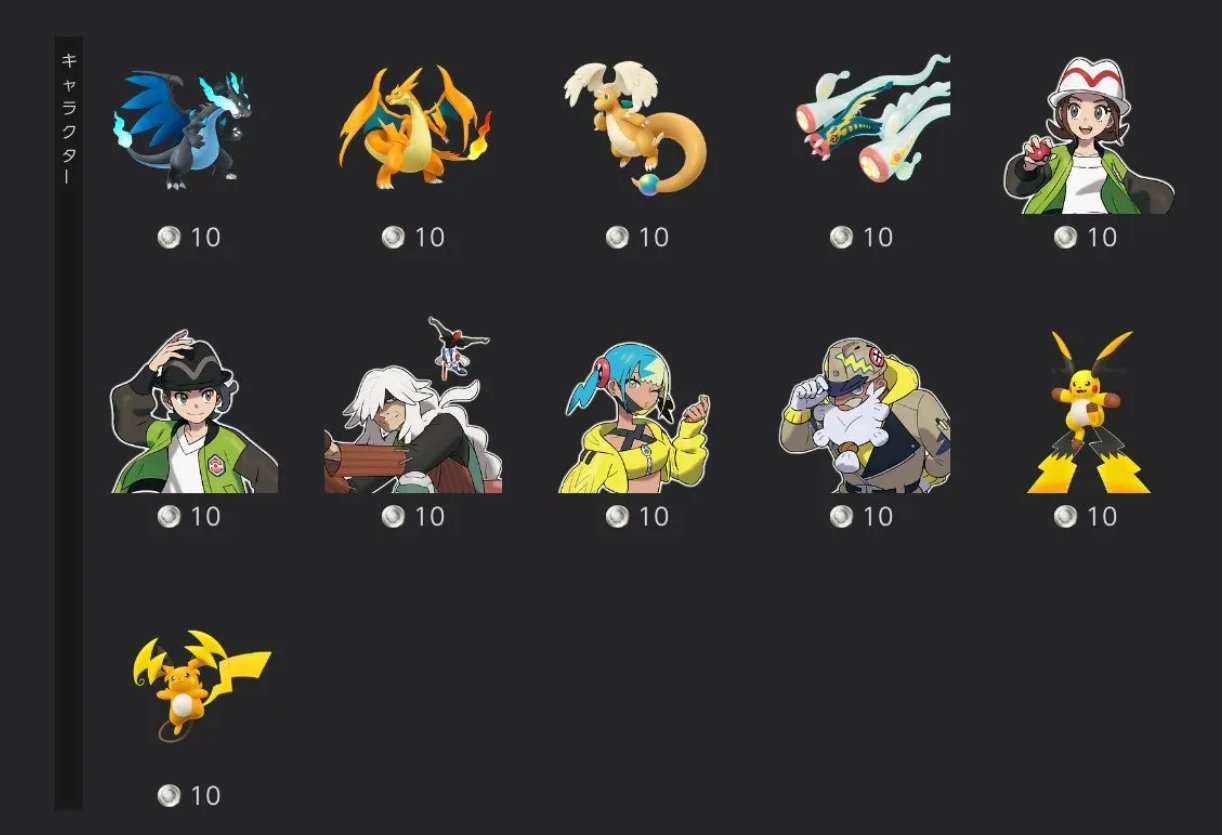Image resolution: width=1222 pixels, height=835 pixels.
Task: Click the price beneath the teal serpent Pokémon
Action: [860, 237]
